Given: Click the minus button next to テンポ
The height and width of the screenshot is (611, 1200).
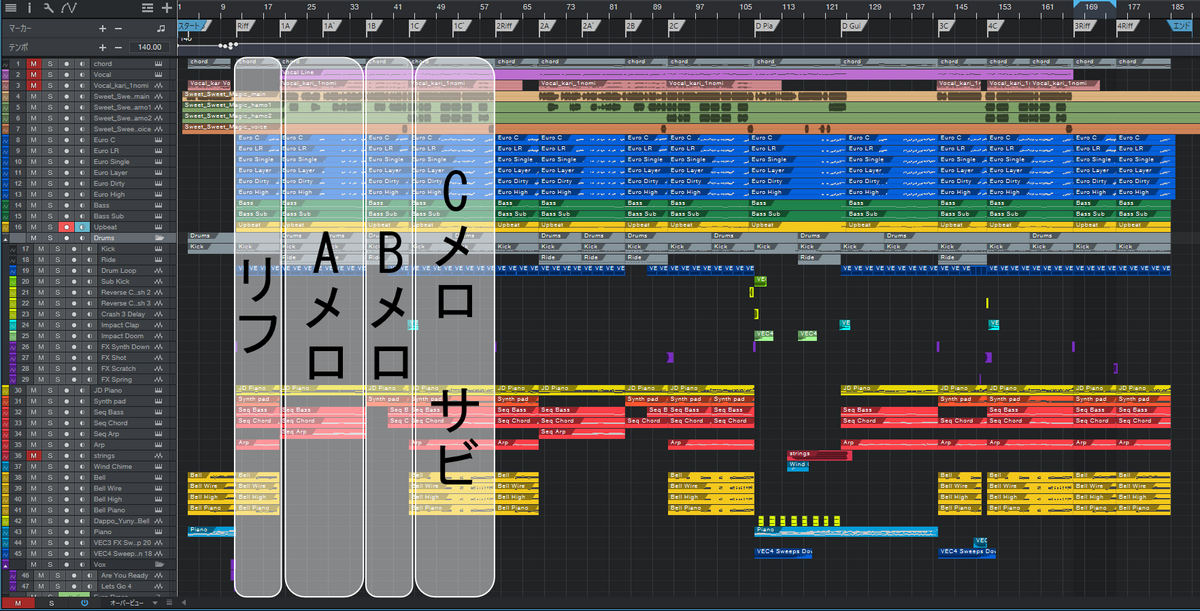Looking at the screenshot, I should pos(118,46).
